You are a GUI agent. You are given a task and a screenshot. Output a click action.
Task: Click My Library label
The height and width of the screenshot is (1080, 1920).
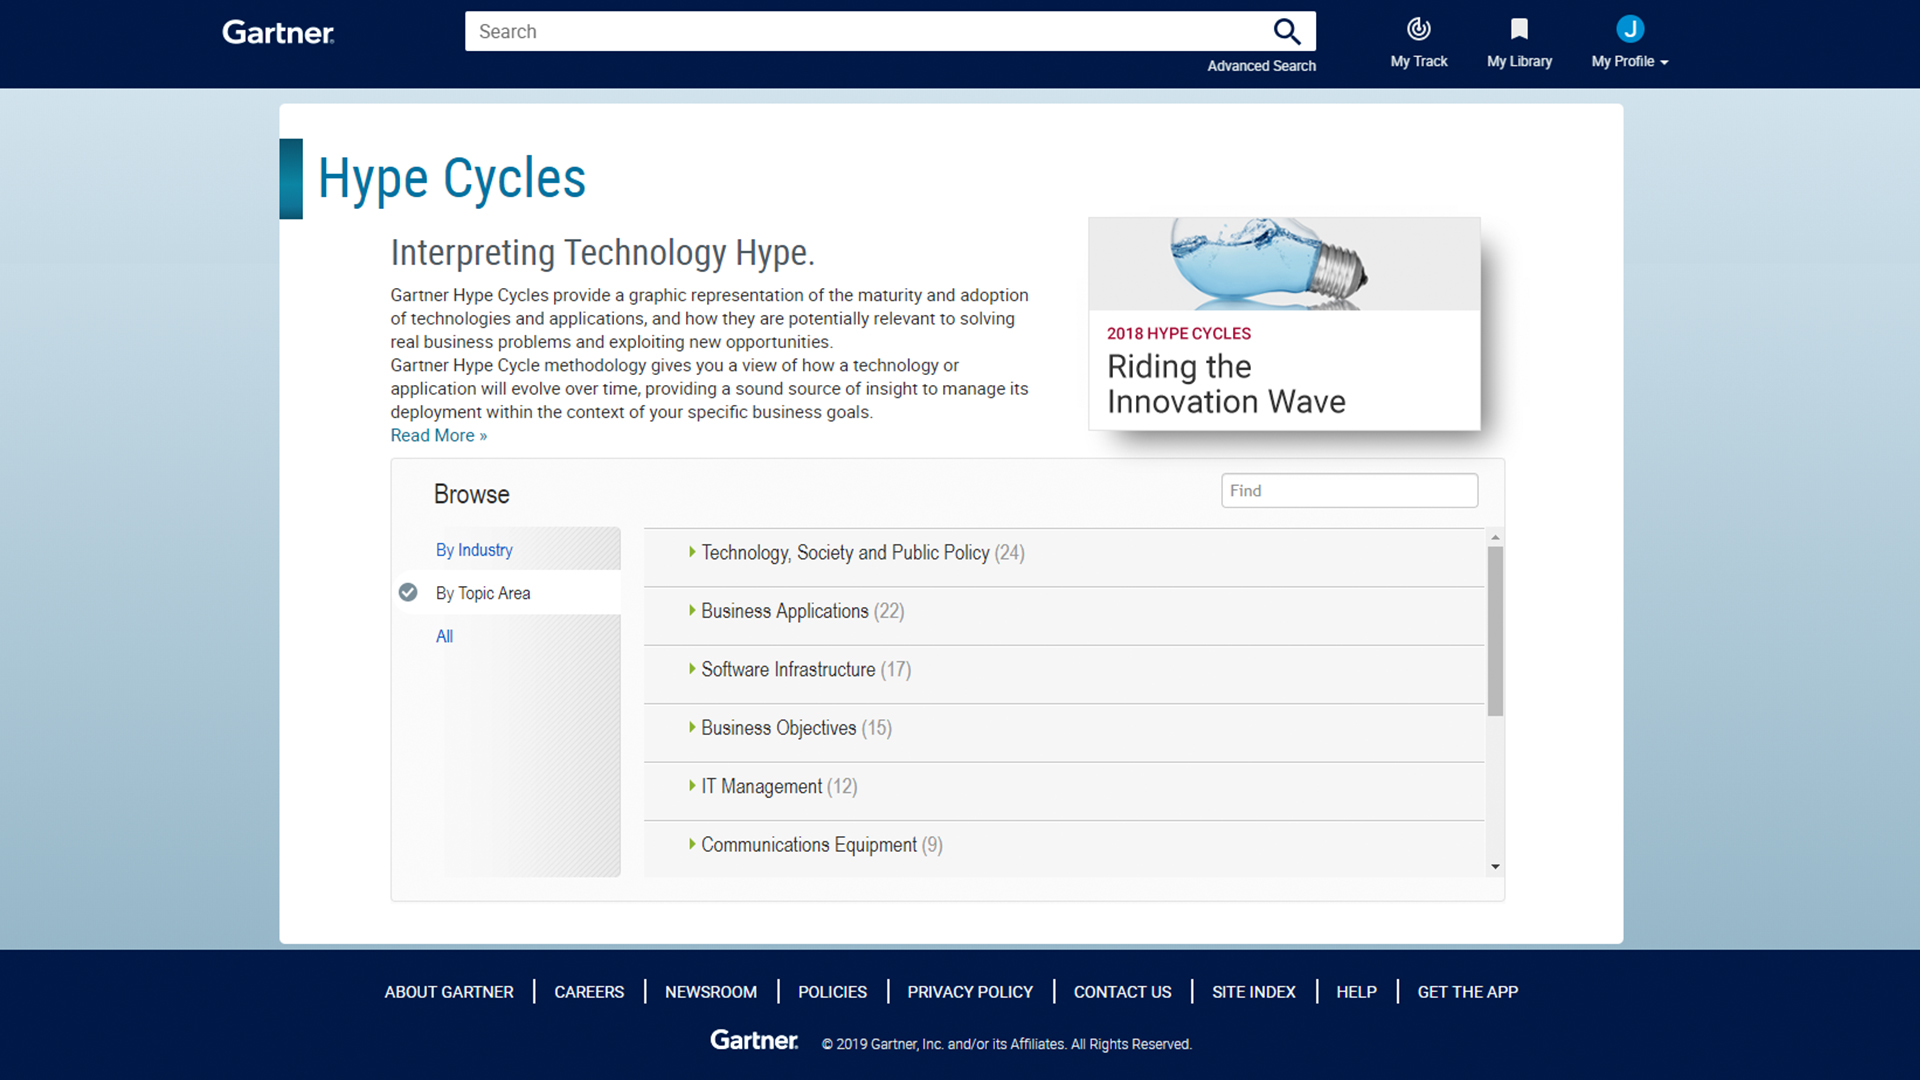1519,61
